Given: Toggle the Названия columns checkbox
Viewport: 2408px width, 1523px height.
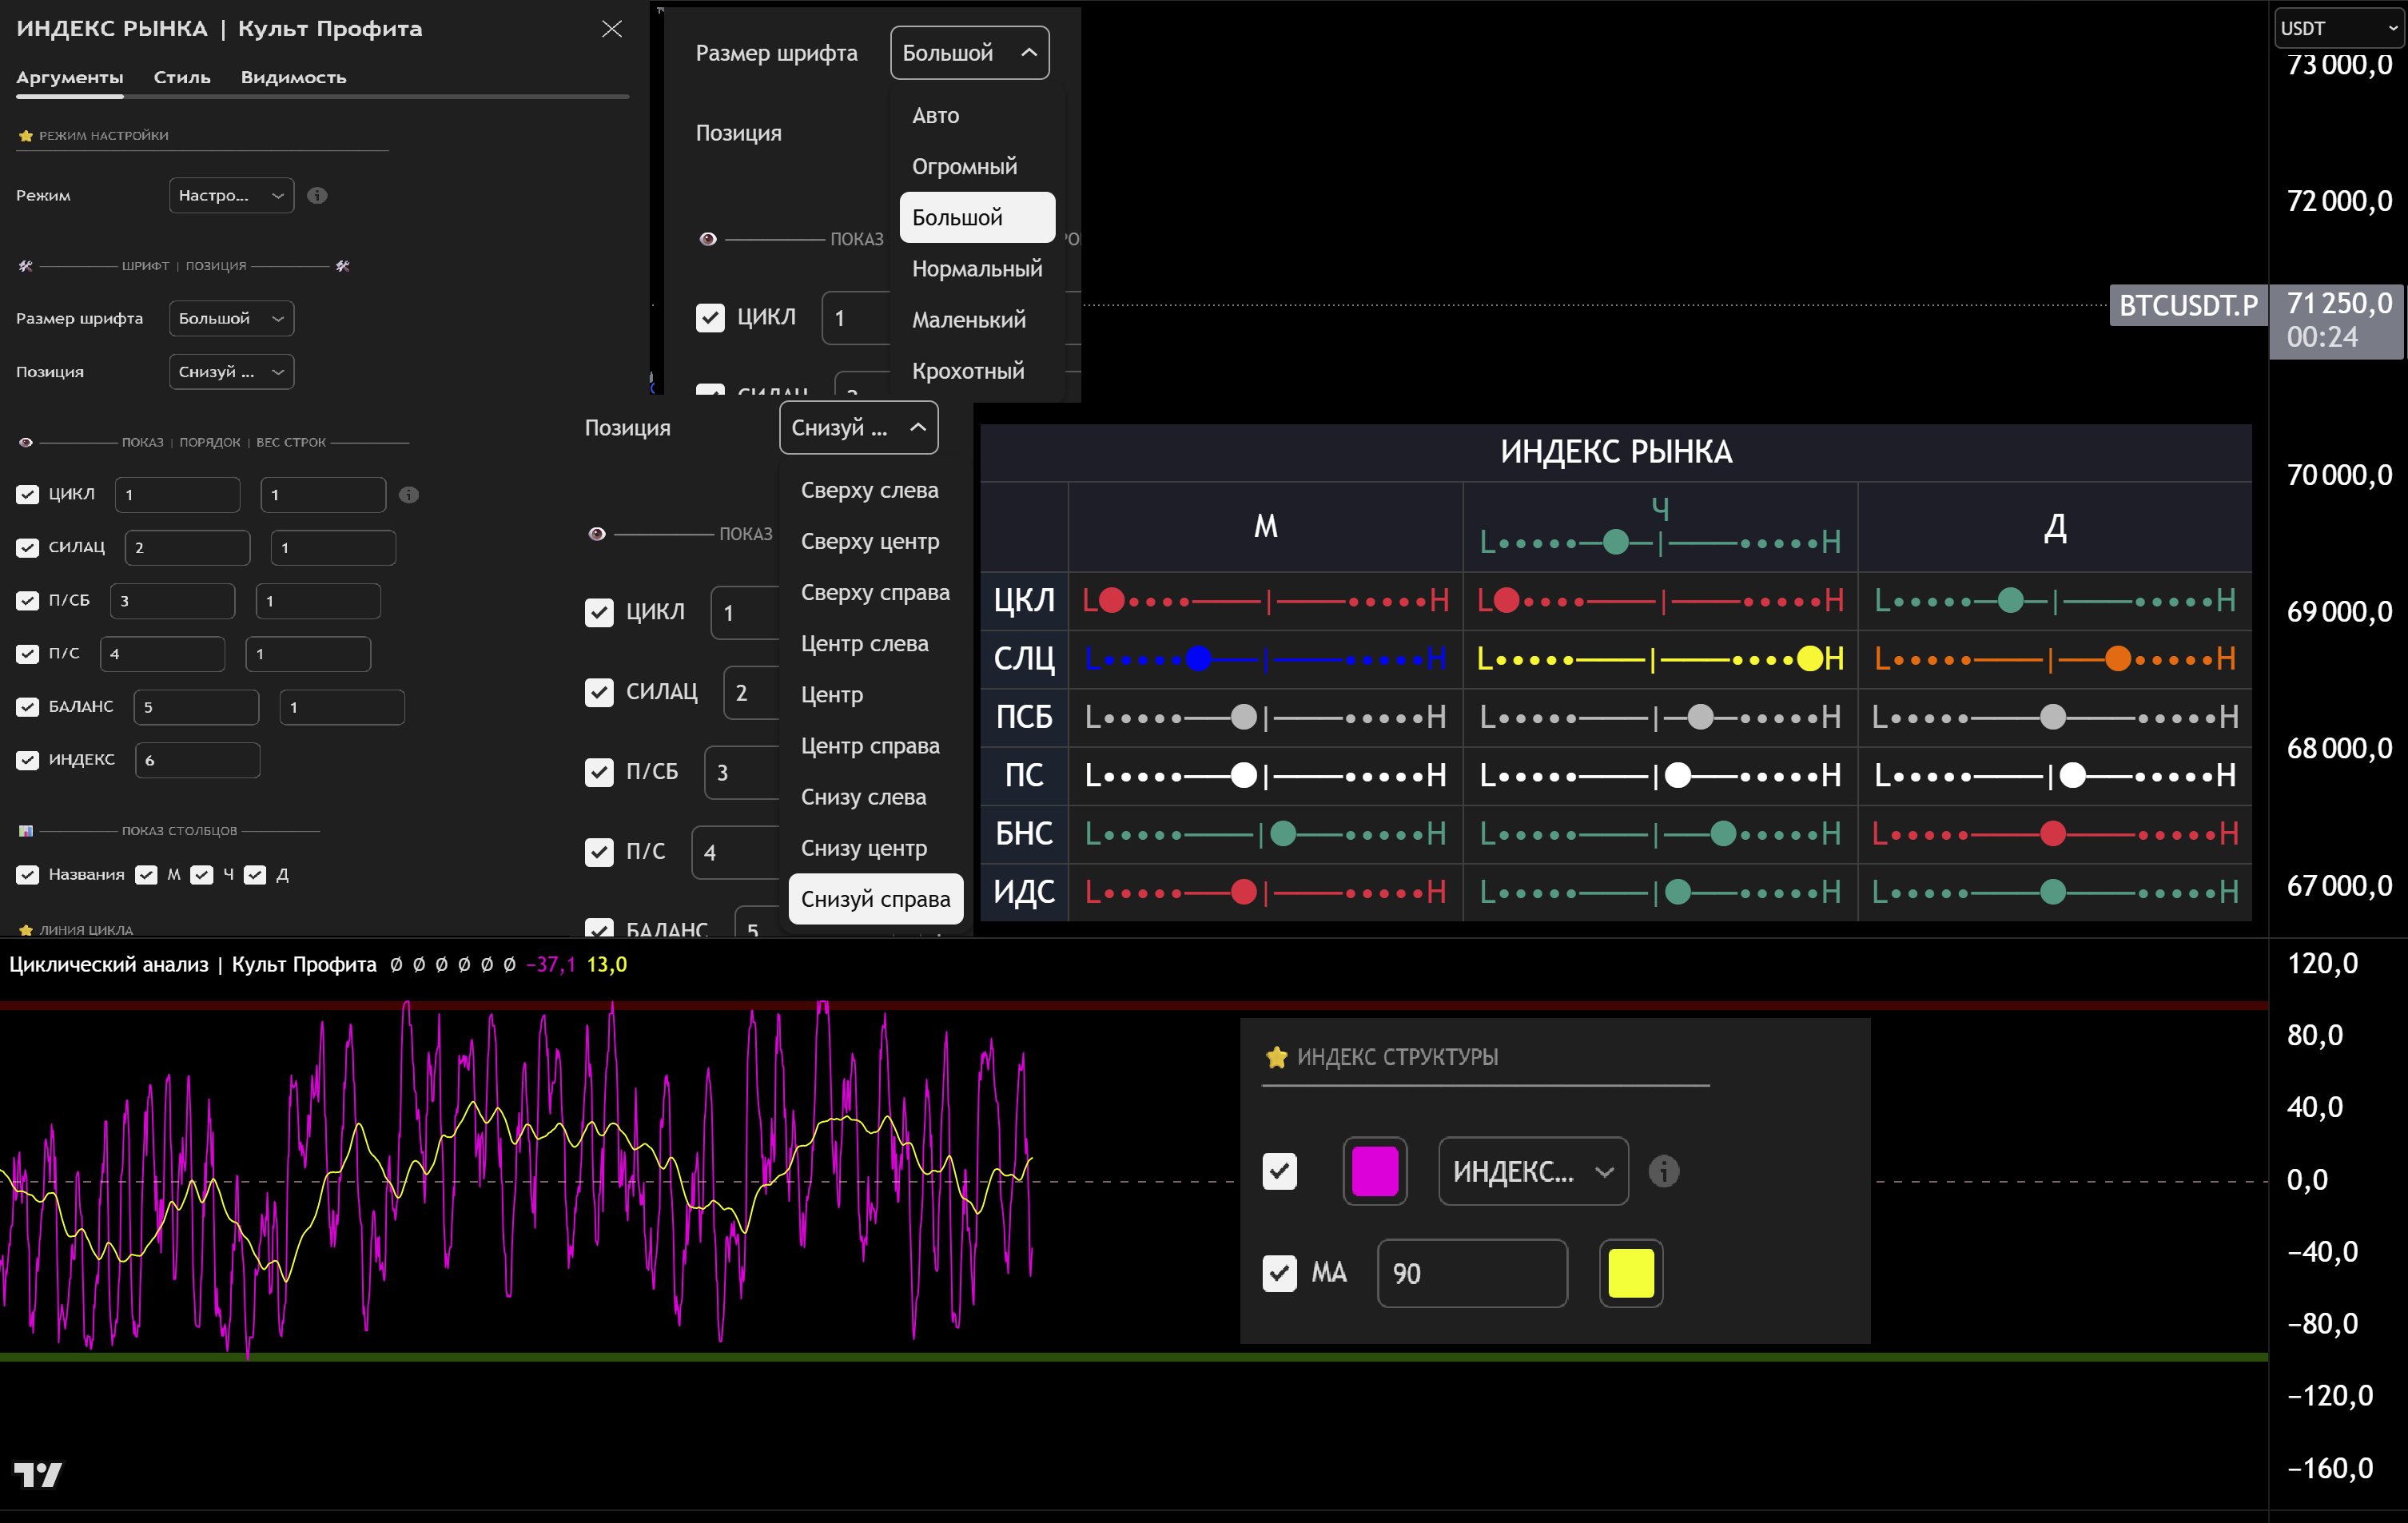Looking at the screenshot, I should [28, 875].
